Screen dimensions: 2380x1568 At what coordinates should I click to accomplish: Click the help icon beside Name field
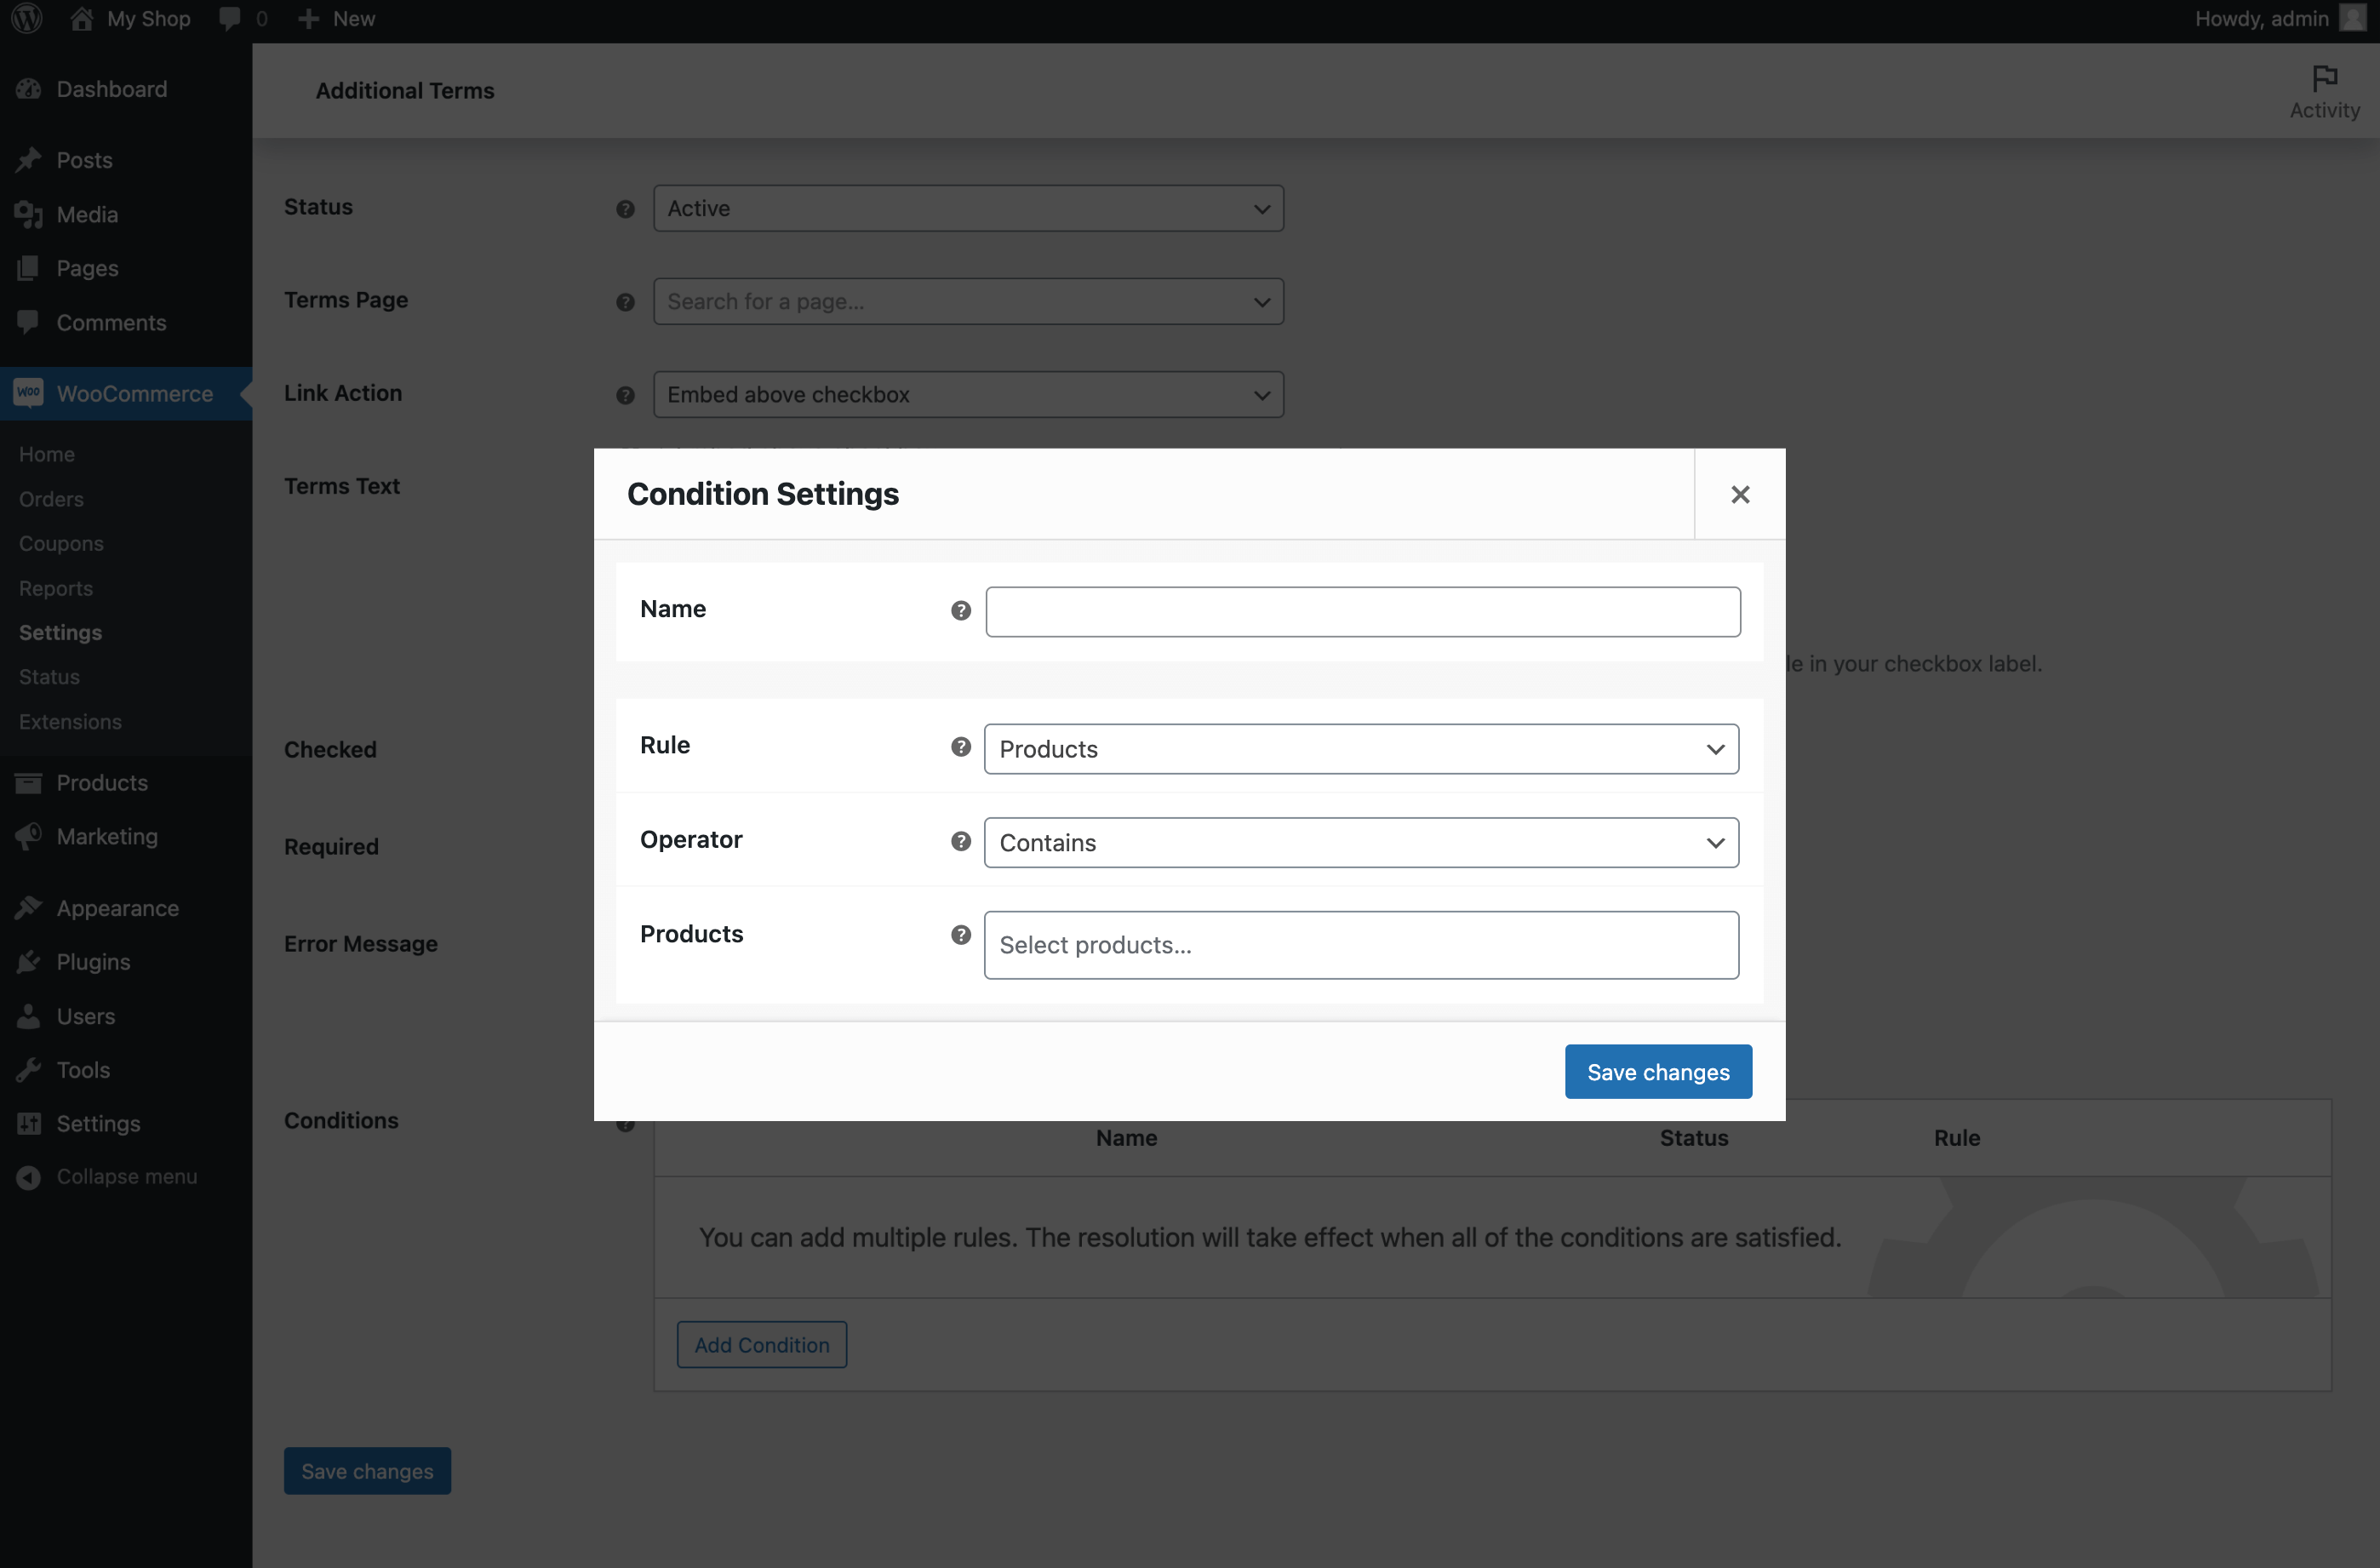[960, 610]
